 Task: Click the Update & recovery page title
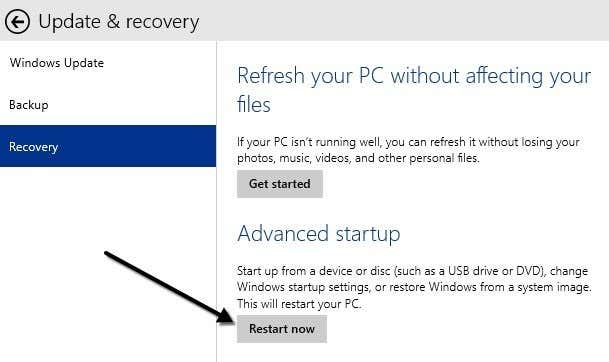[119, 22]
